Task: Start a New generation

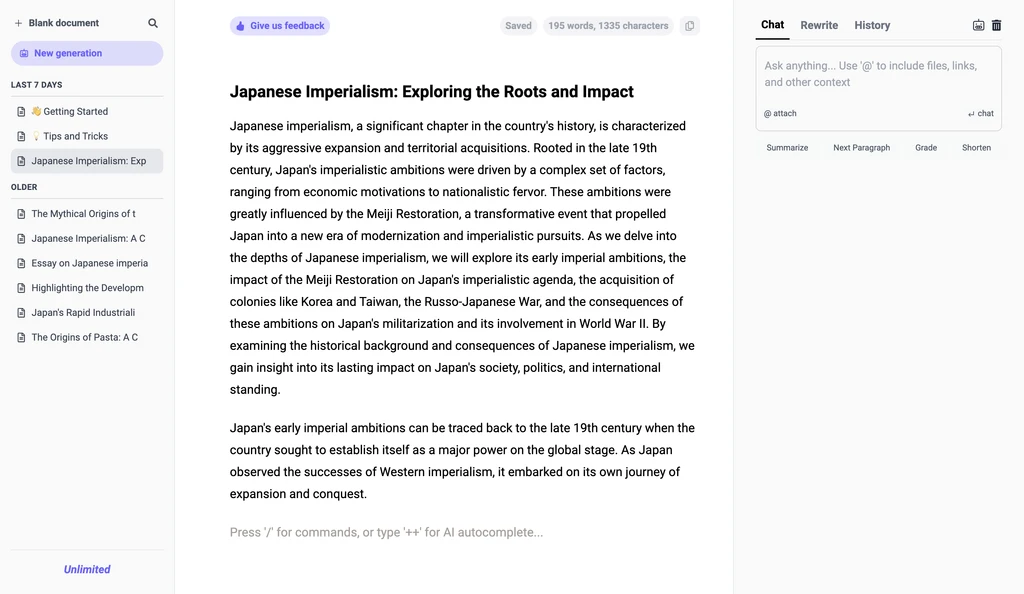Action: (87, 53)
